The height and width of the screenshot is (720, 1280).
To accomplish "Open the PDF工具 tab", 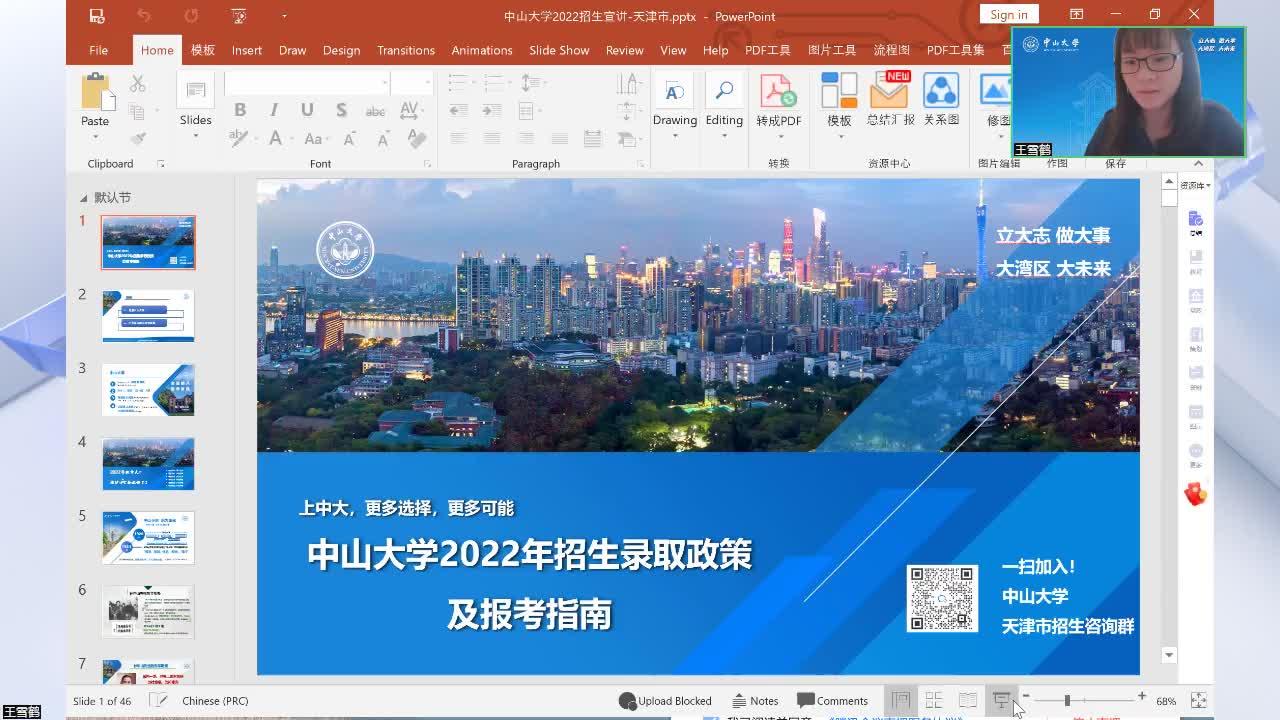I will (x=768, y=50).
